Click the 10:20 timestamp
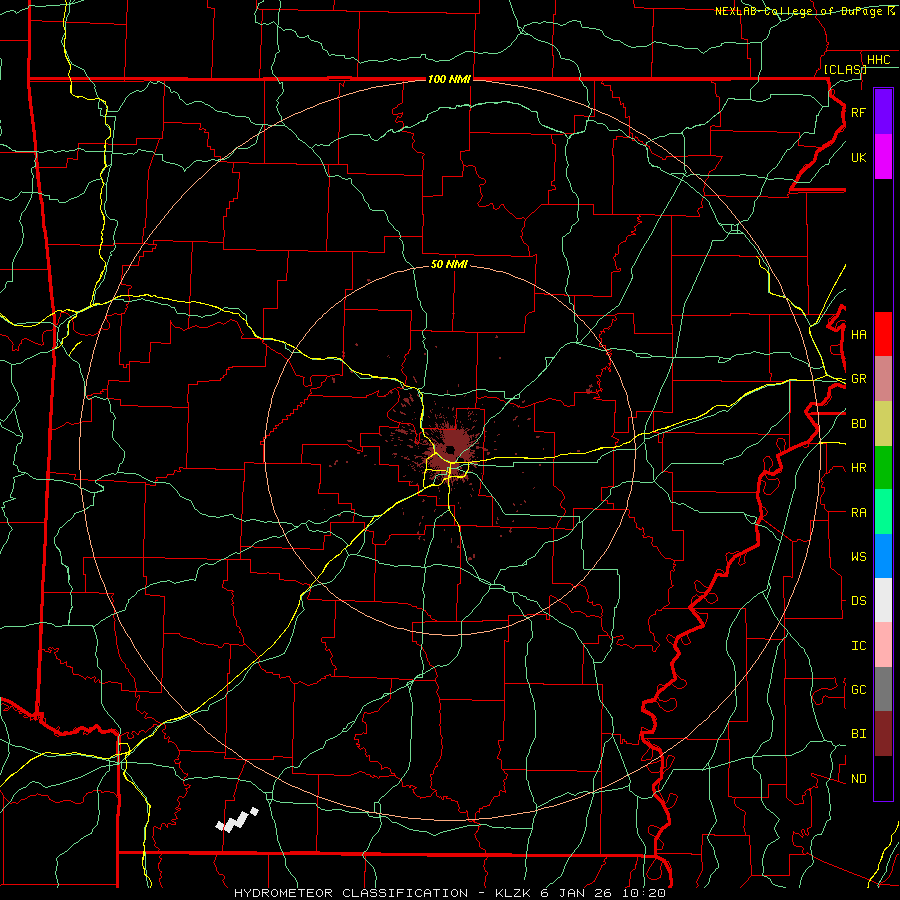Viewport: 900px width, 900px height. tap(643, 893)
